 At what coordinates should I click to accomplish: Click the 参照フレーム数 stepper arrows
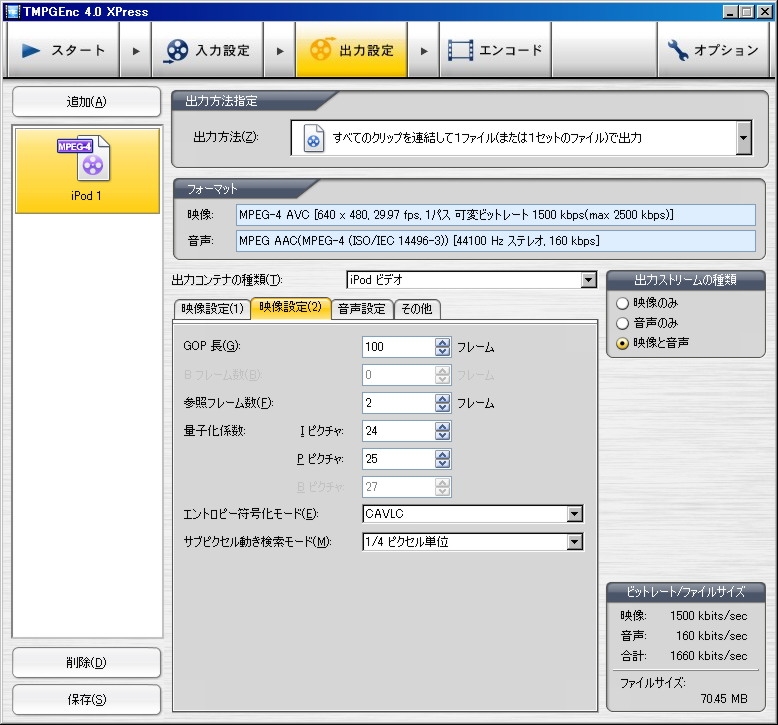(443, 403)
